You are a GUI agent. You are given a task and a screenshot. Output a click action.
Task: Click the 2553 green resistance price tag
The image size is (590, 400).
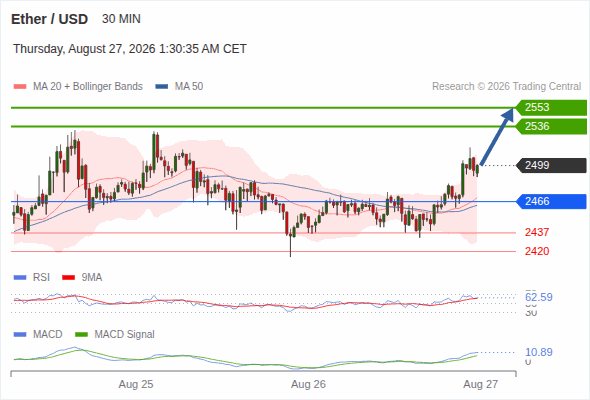551,108
